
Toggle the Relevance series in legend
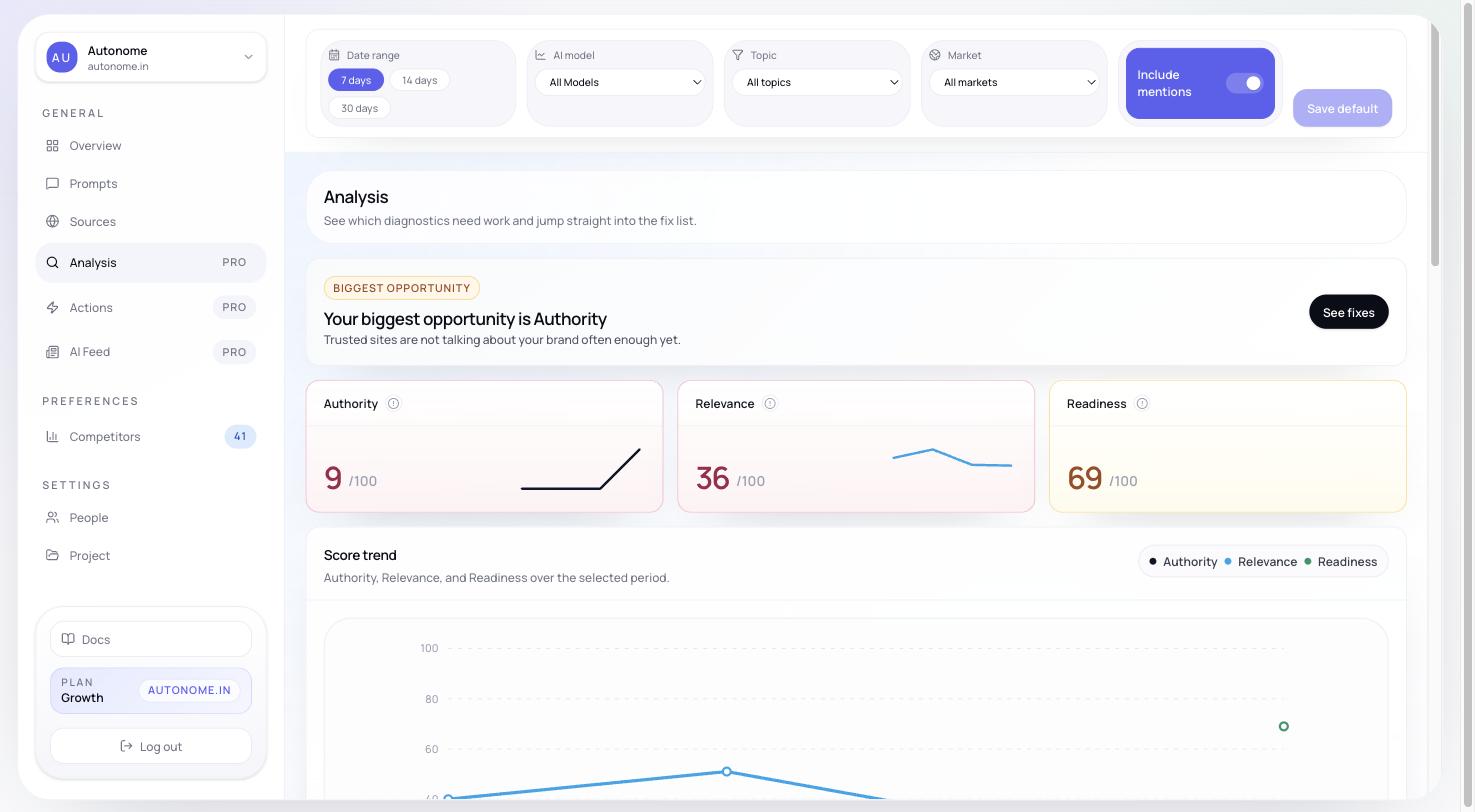[1260, 562]
